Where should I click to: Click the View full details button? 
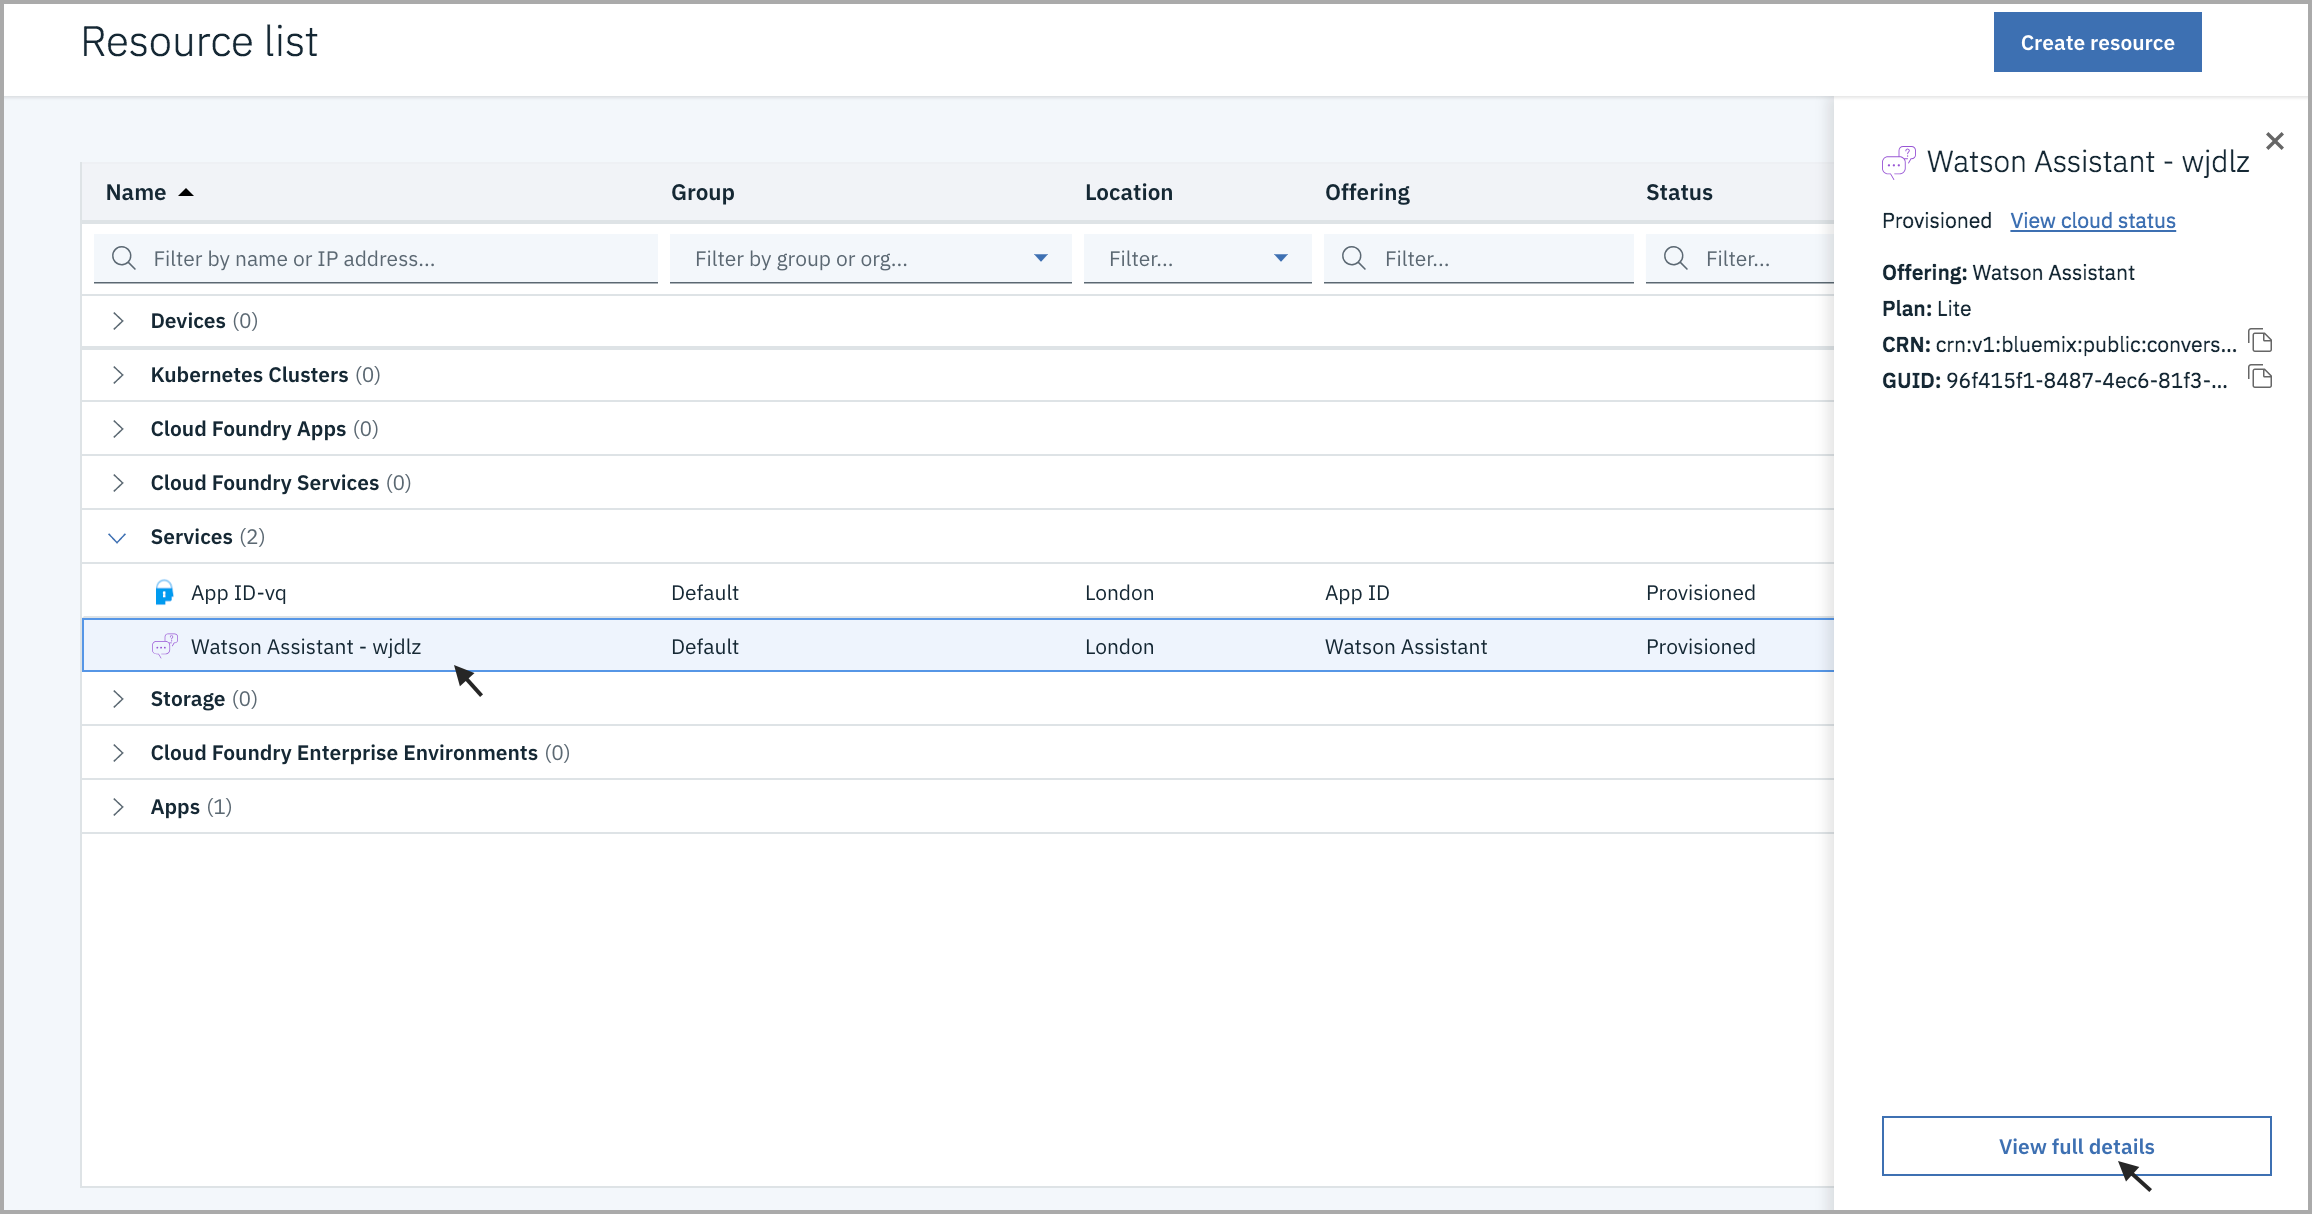(2076, 1146)
